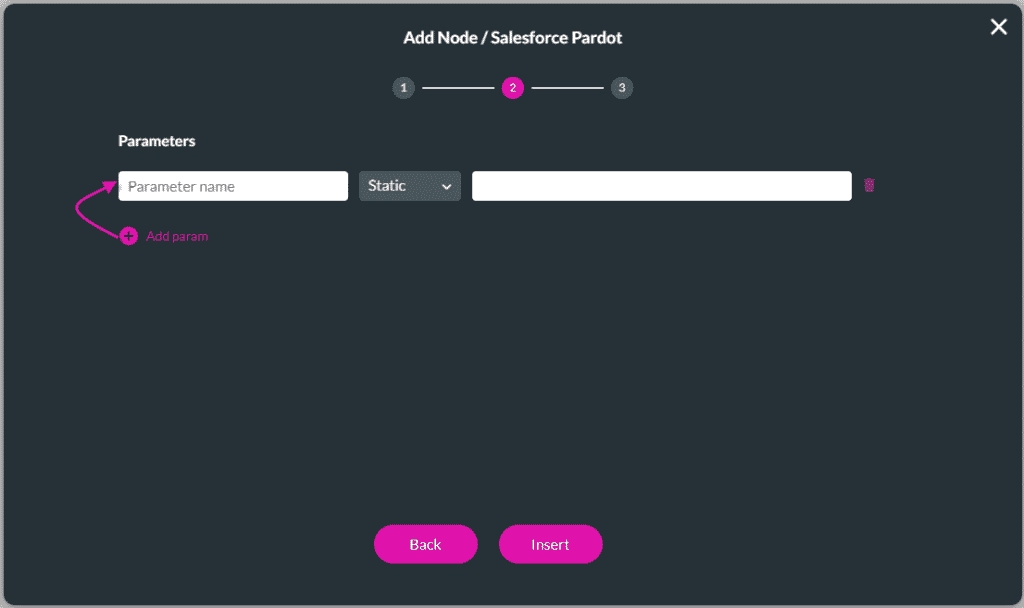
Task: Click the empty static value text box
Action: pos(661,185)
